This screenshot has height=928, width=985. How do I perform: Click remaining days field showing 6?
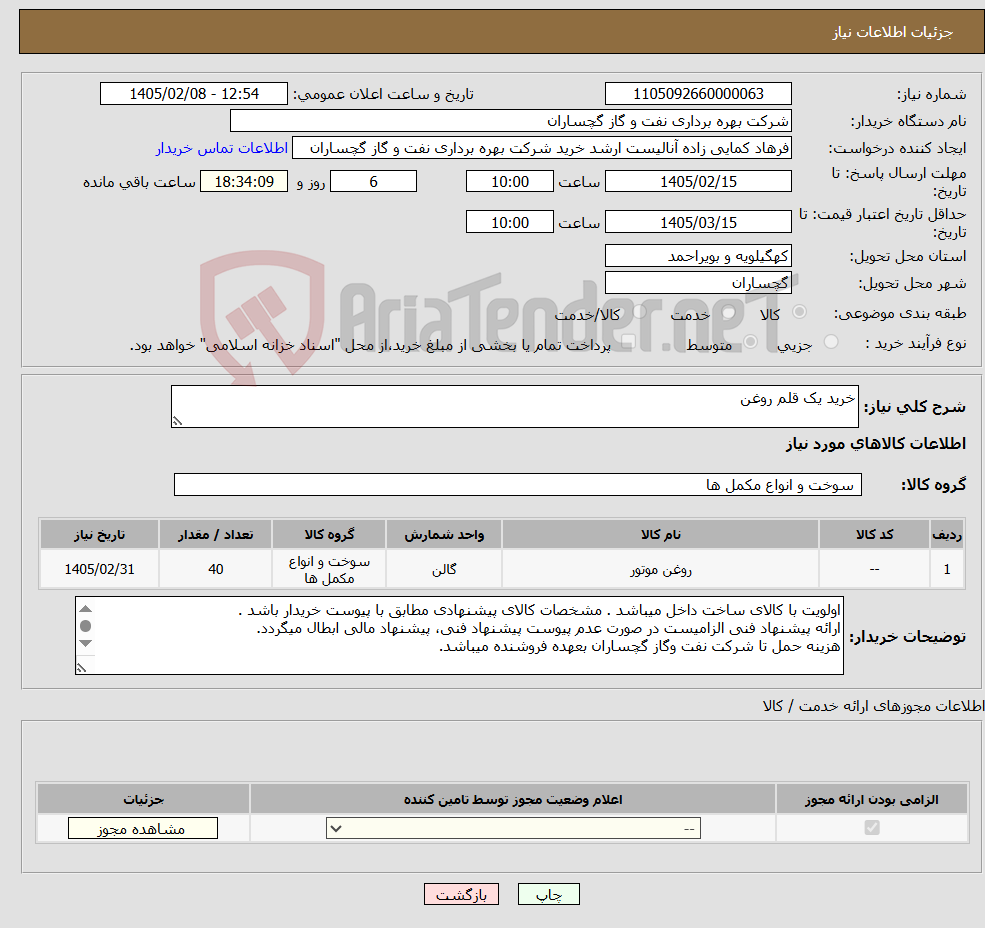coord(373,182)
